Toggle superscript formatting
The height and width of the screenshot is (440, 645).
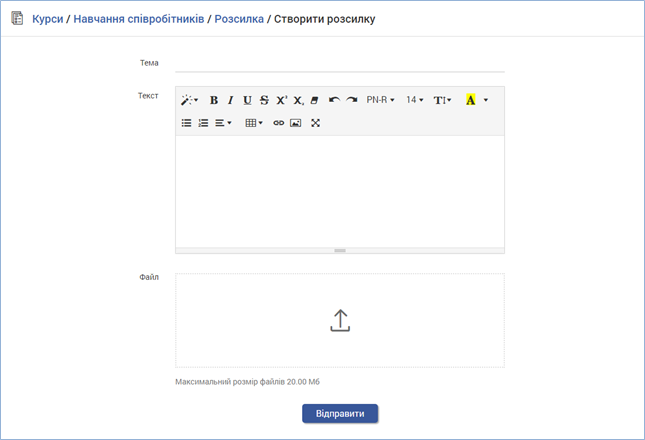281,100
